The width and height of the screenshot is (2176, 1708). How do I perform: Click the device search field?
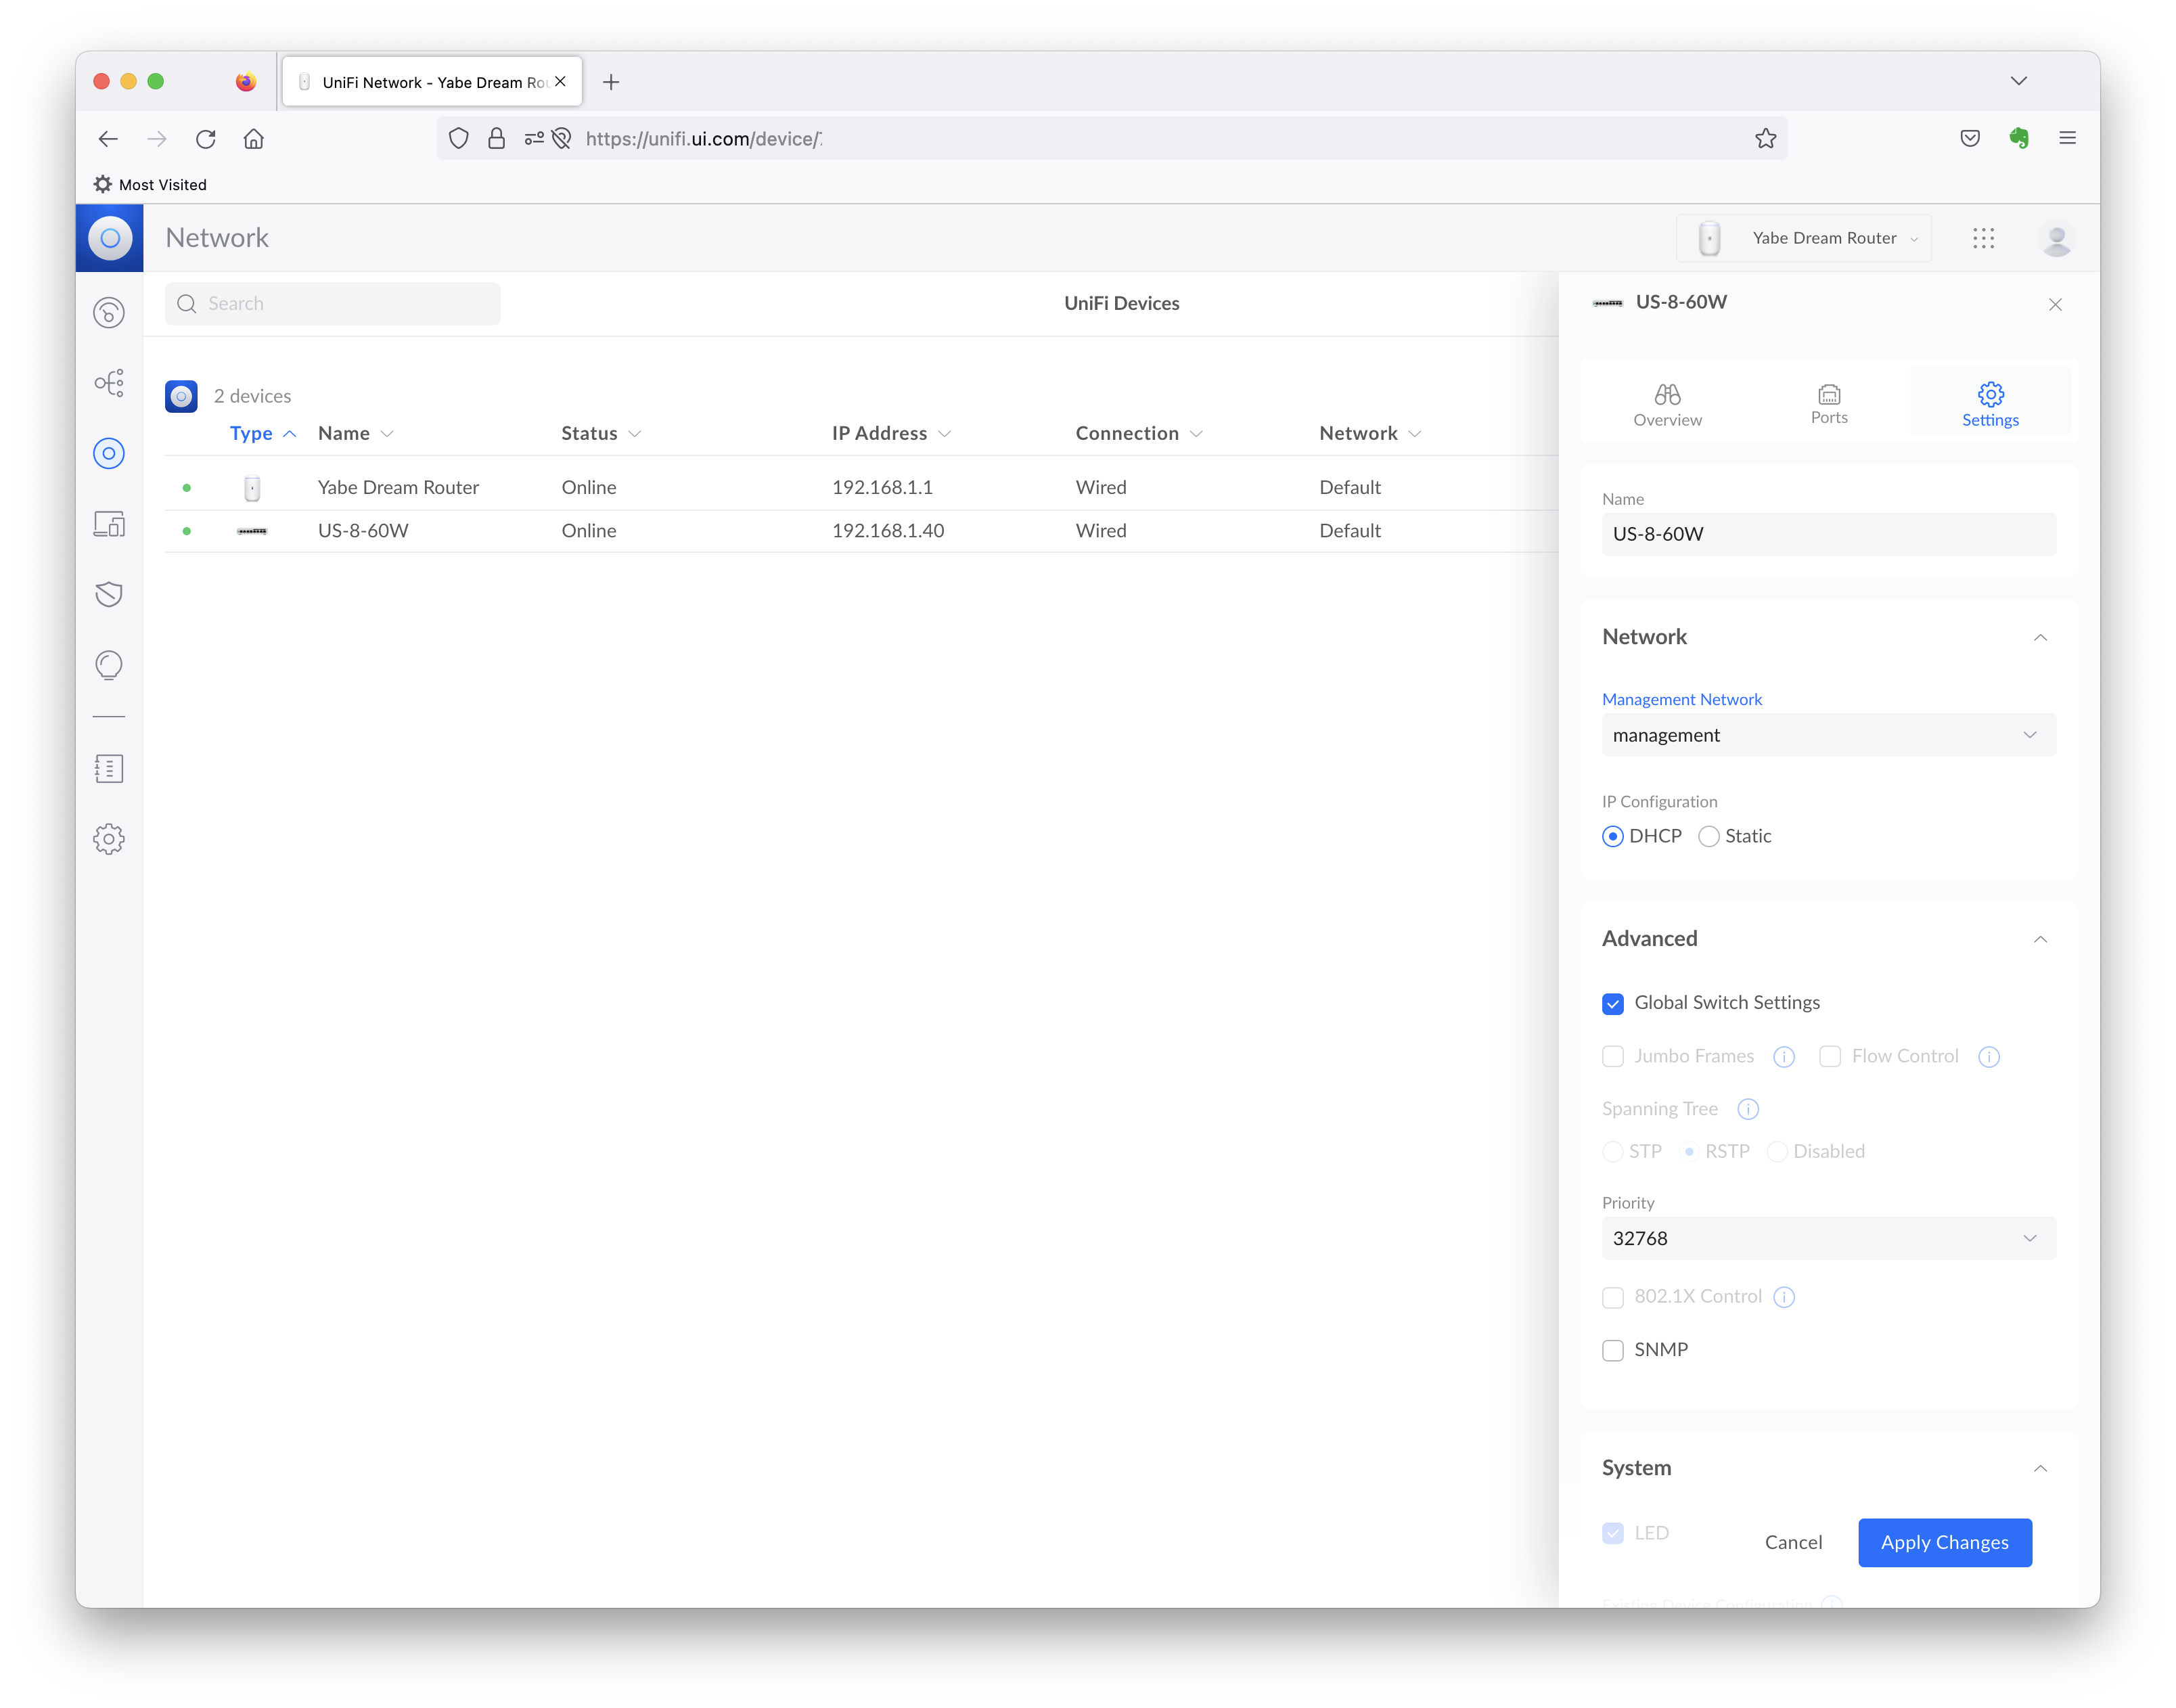click(332, 303)
